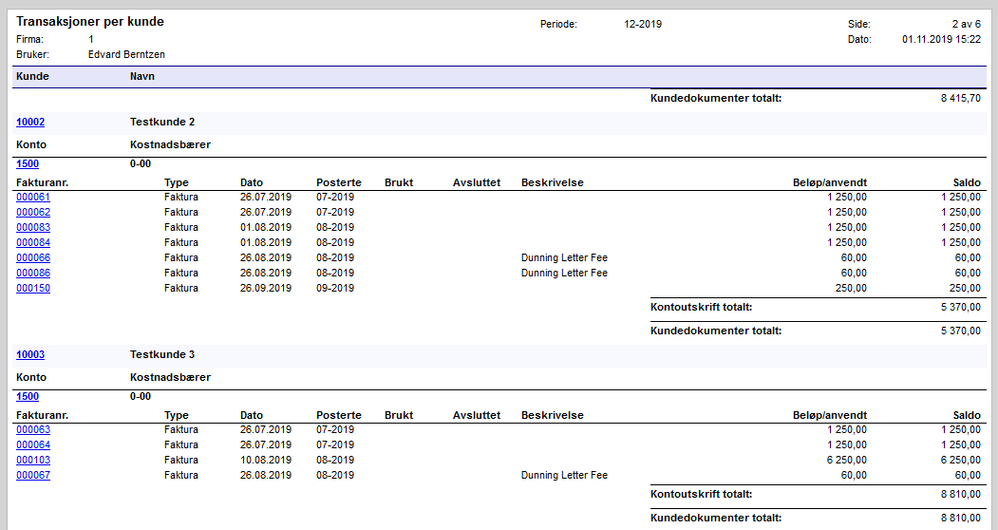Open invoice 000084

(x=33, y=243)
